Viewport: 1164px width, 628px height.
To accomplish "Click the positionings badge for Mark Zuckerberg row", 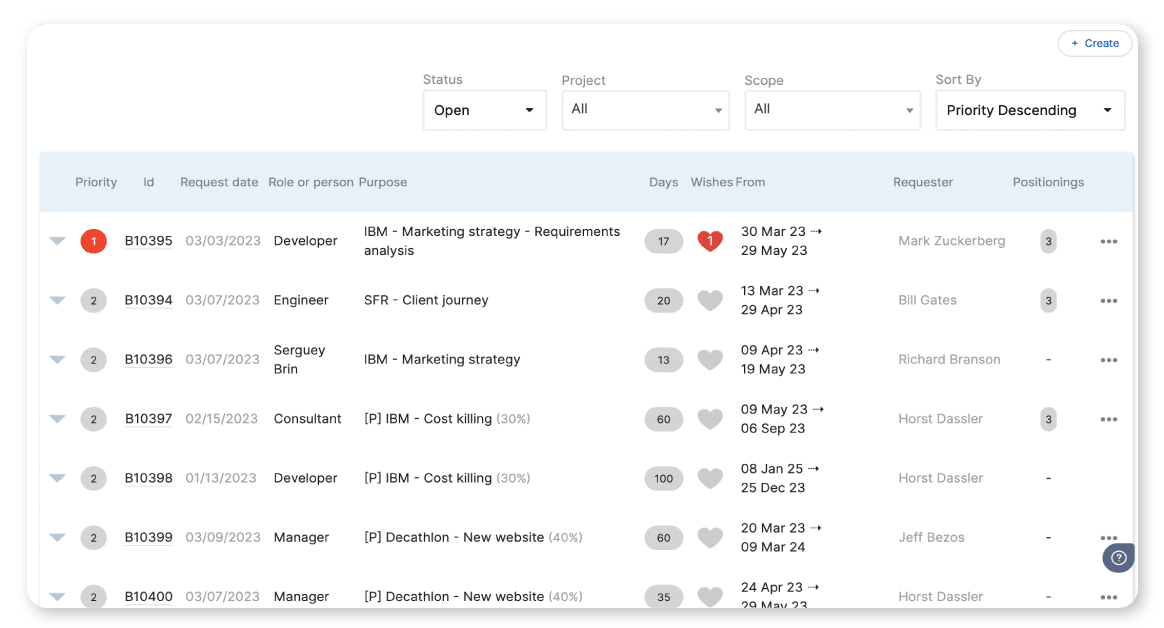I will [x=1048, y=241].
